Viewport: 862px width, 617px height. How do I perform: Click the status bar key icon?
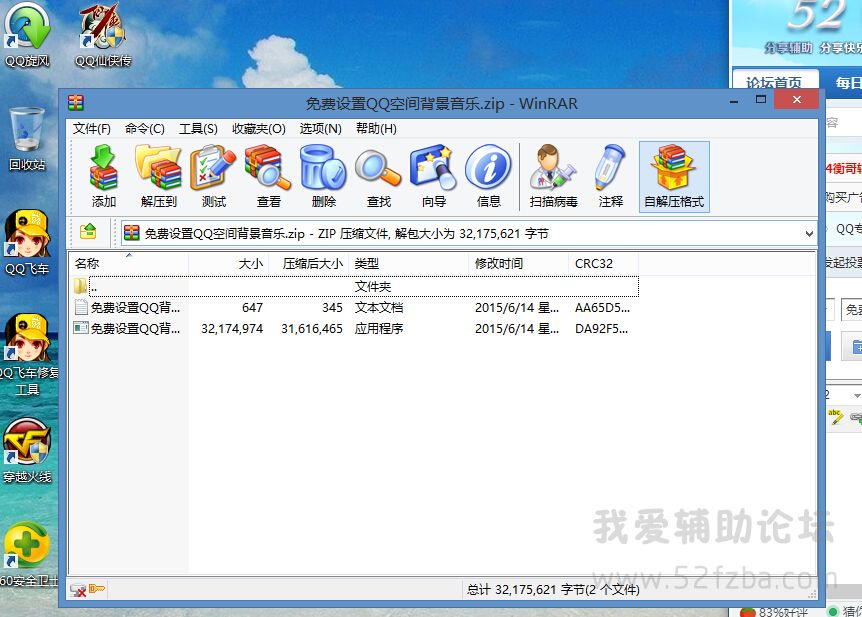pyautogui.click(x=97, y=589)
